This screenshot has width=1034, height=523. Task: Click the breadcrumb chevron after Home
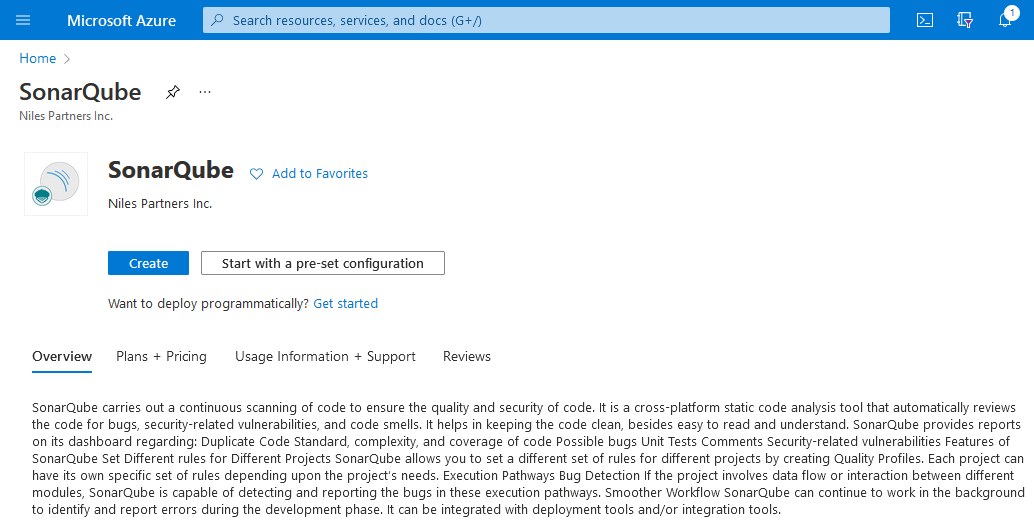click(67, 59)
